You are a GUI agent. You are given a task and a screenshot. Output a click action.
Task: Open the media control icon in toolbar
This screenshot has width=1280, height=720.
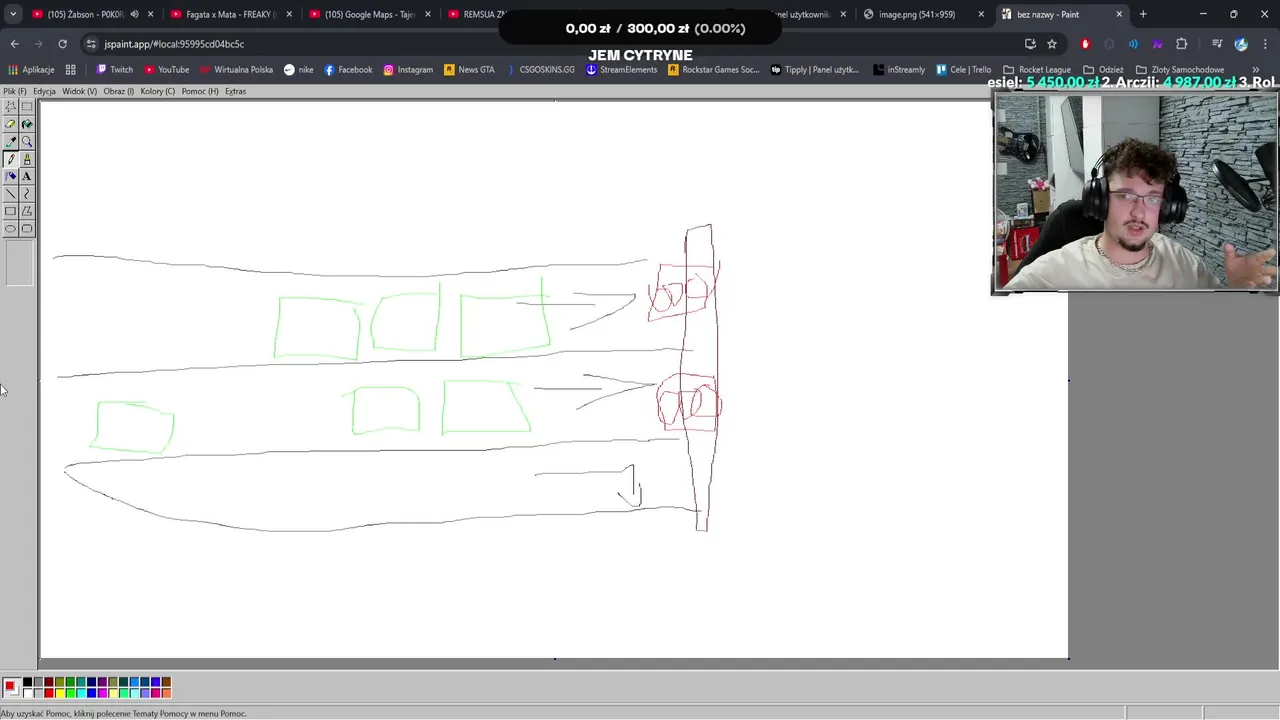point(1217,44)
